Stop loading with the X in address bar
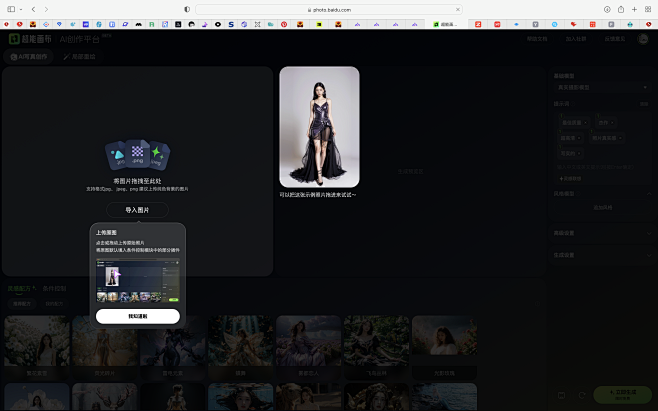 (458, 9)
